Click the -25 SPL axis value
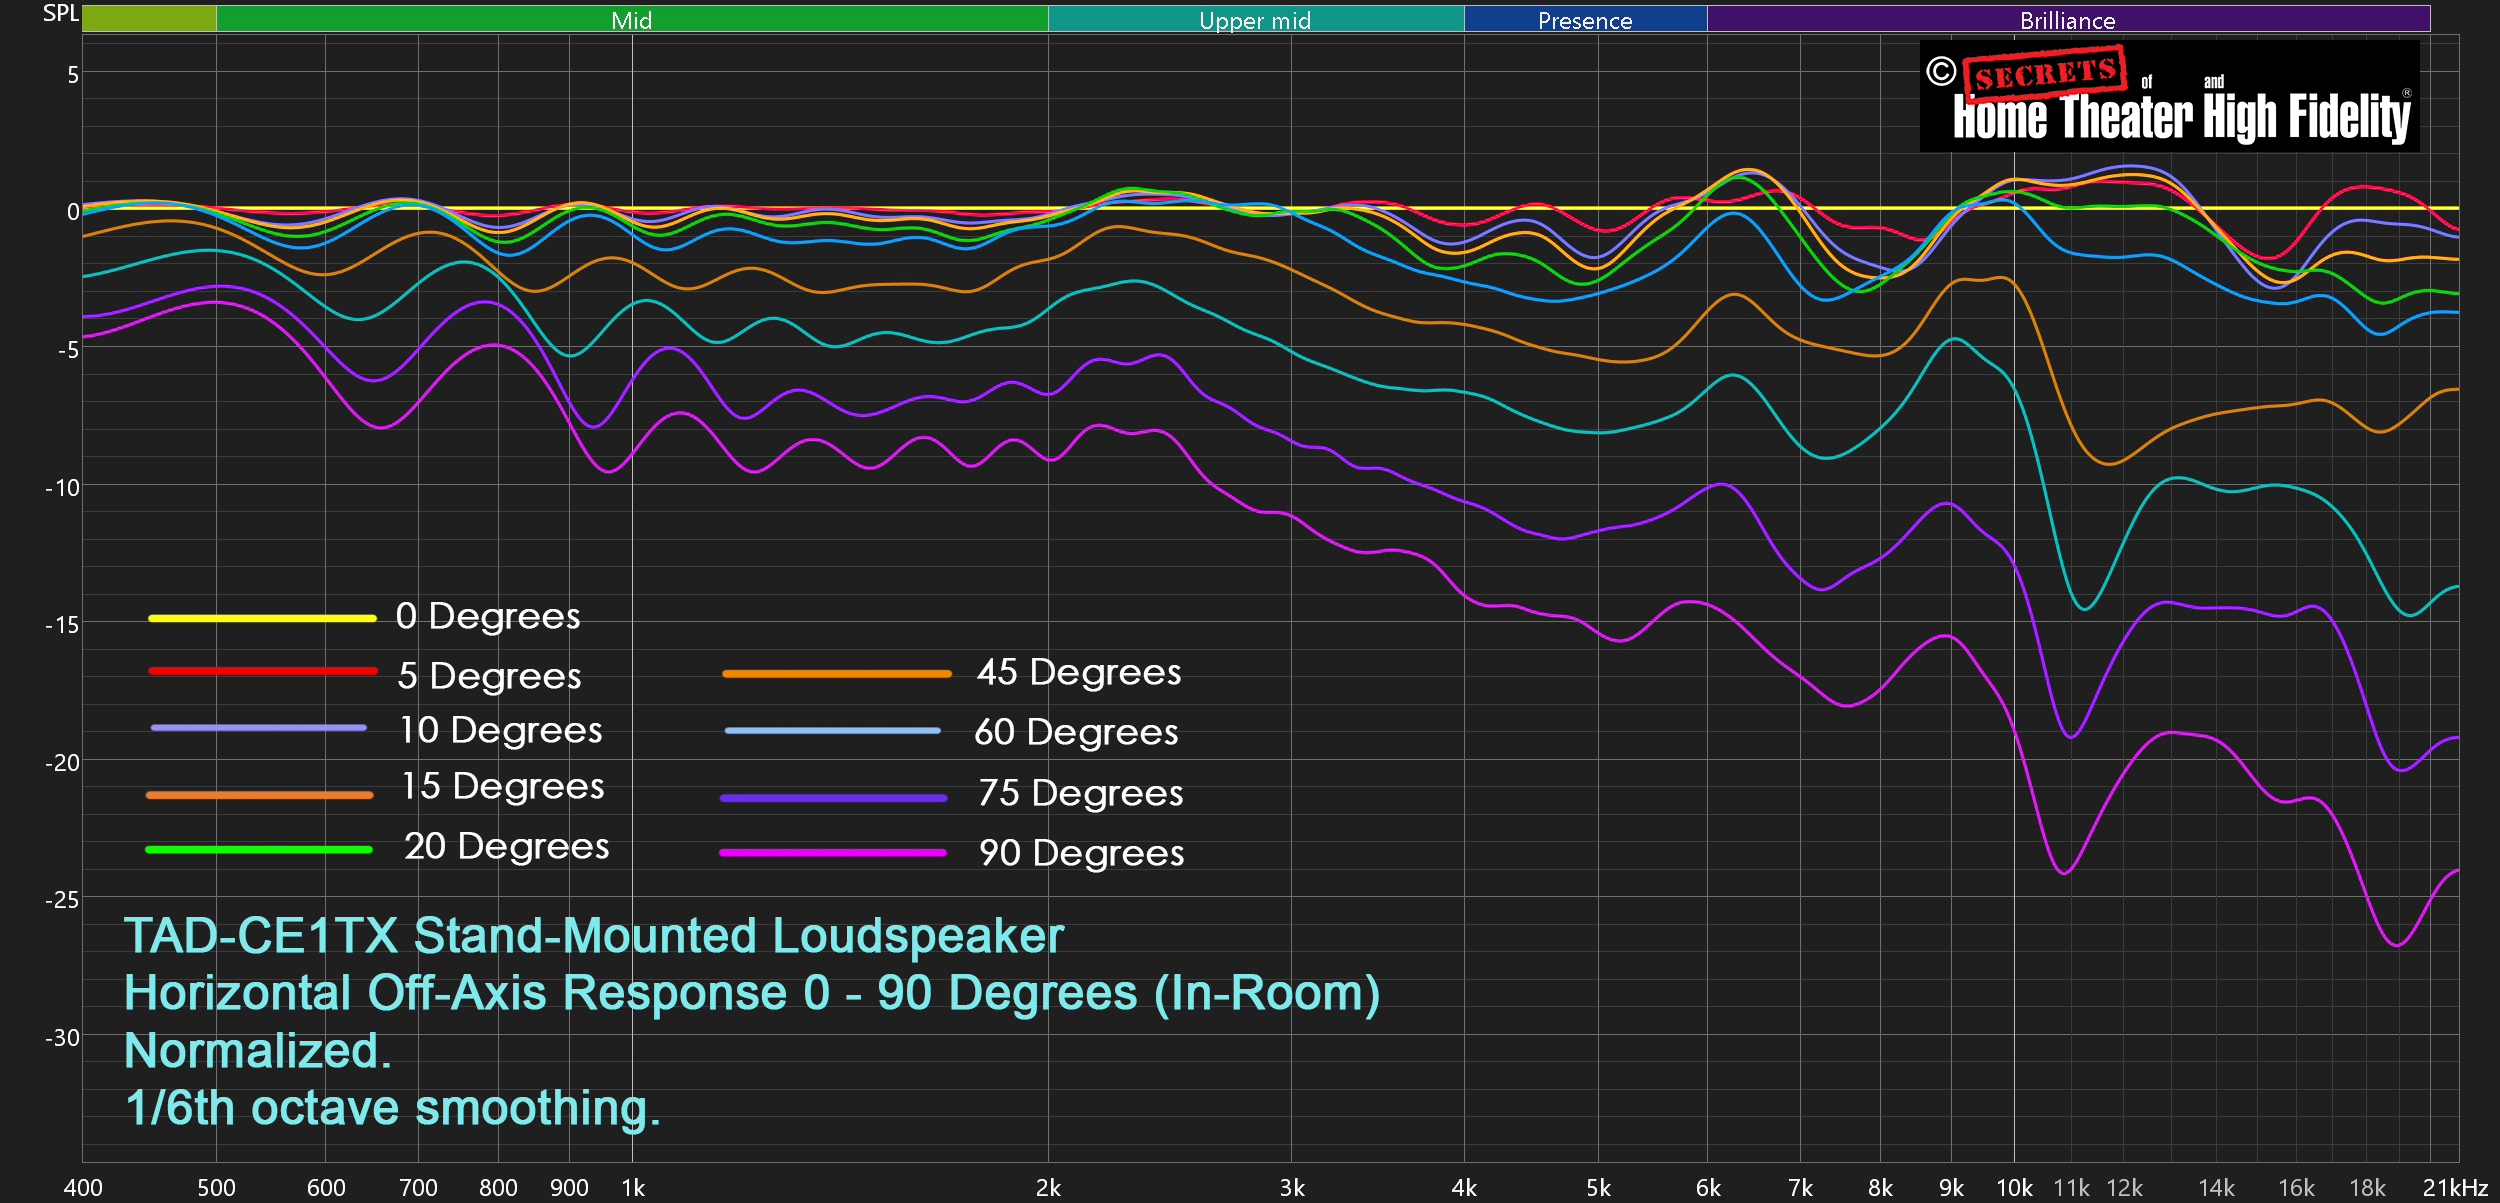This screenshot has width=2500, height=1203. (x=62, y=900)
